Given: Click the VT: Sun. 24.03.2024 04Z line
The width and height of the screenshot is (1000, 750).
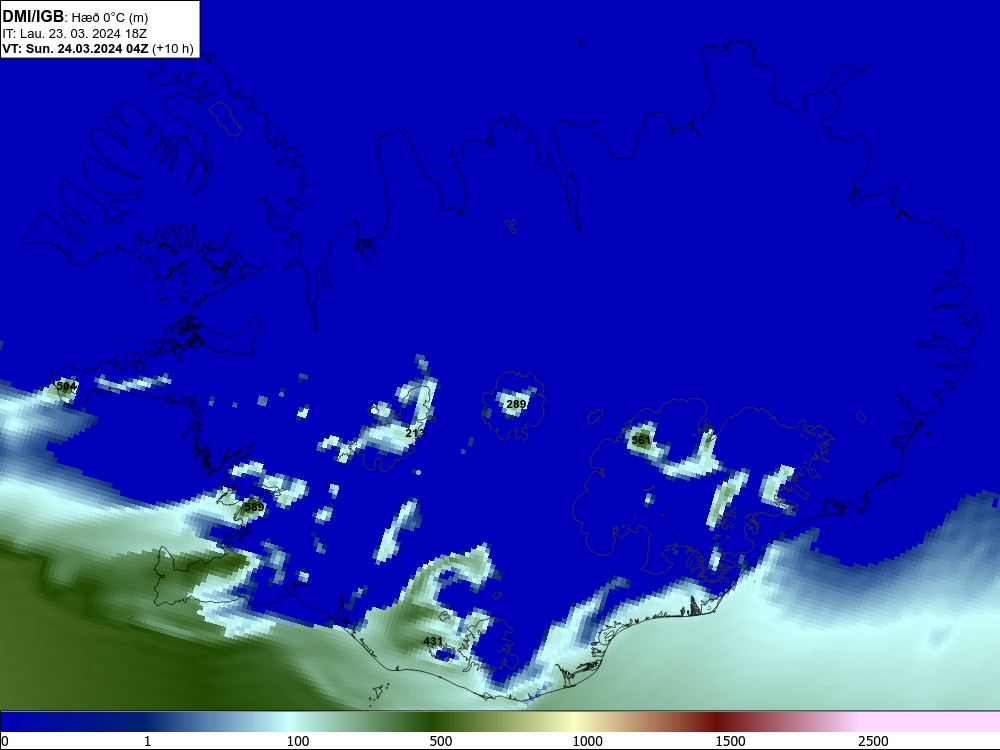Looking at the screenshot, I should (x=98, y=48).
